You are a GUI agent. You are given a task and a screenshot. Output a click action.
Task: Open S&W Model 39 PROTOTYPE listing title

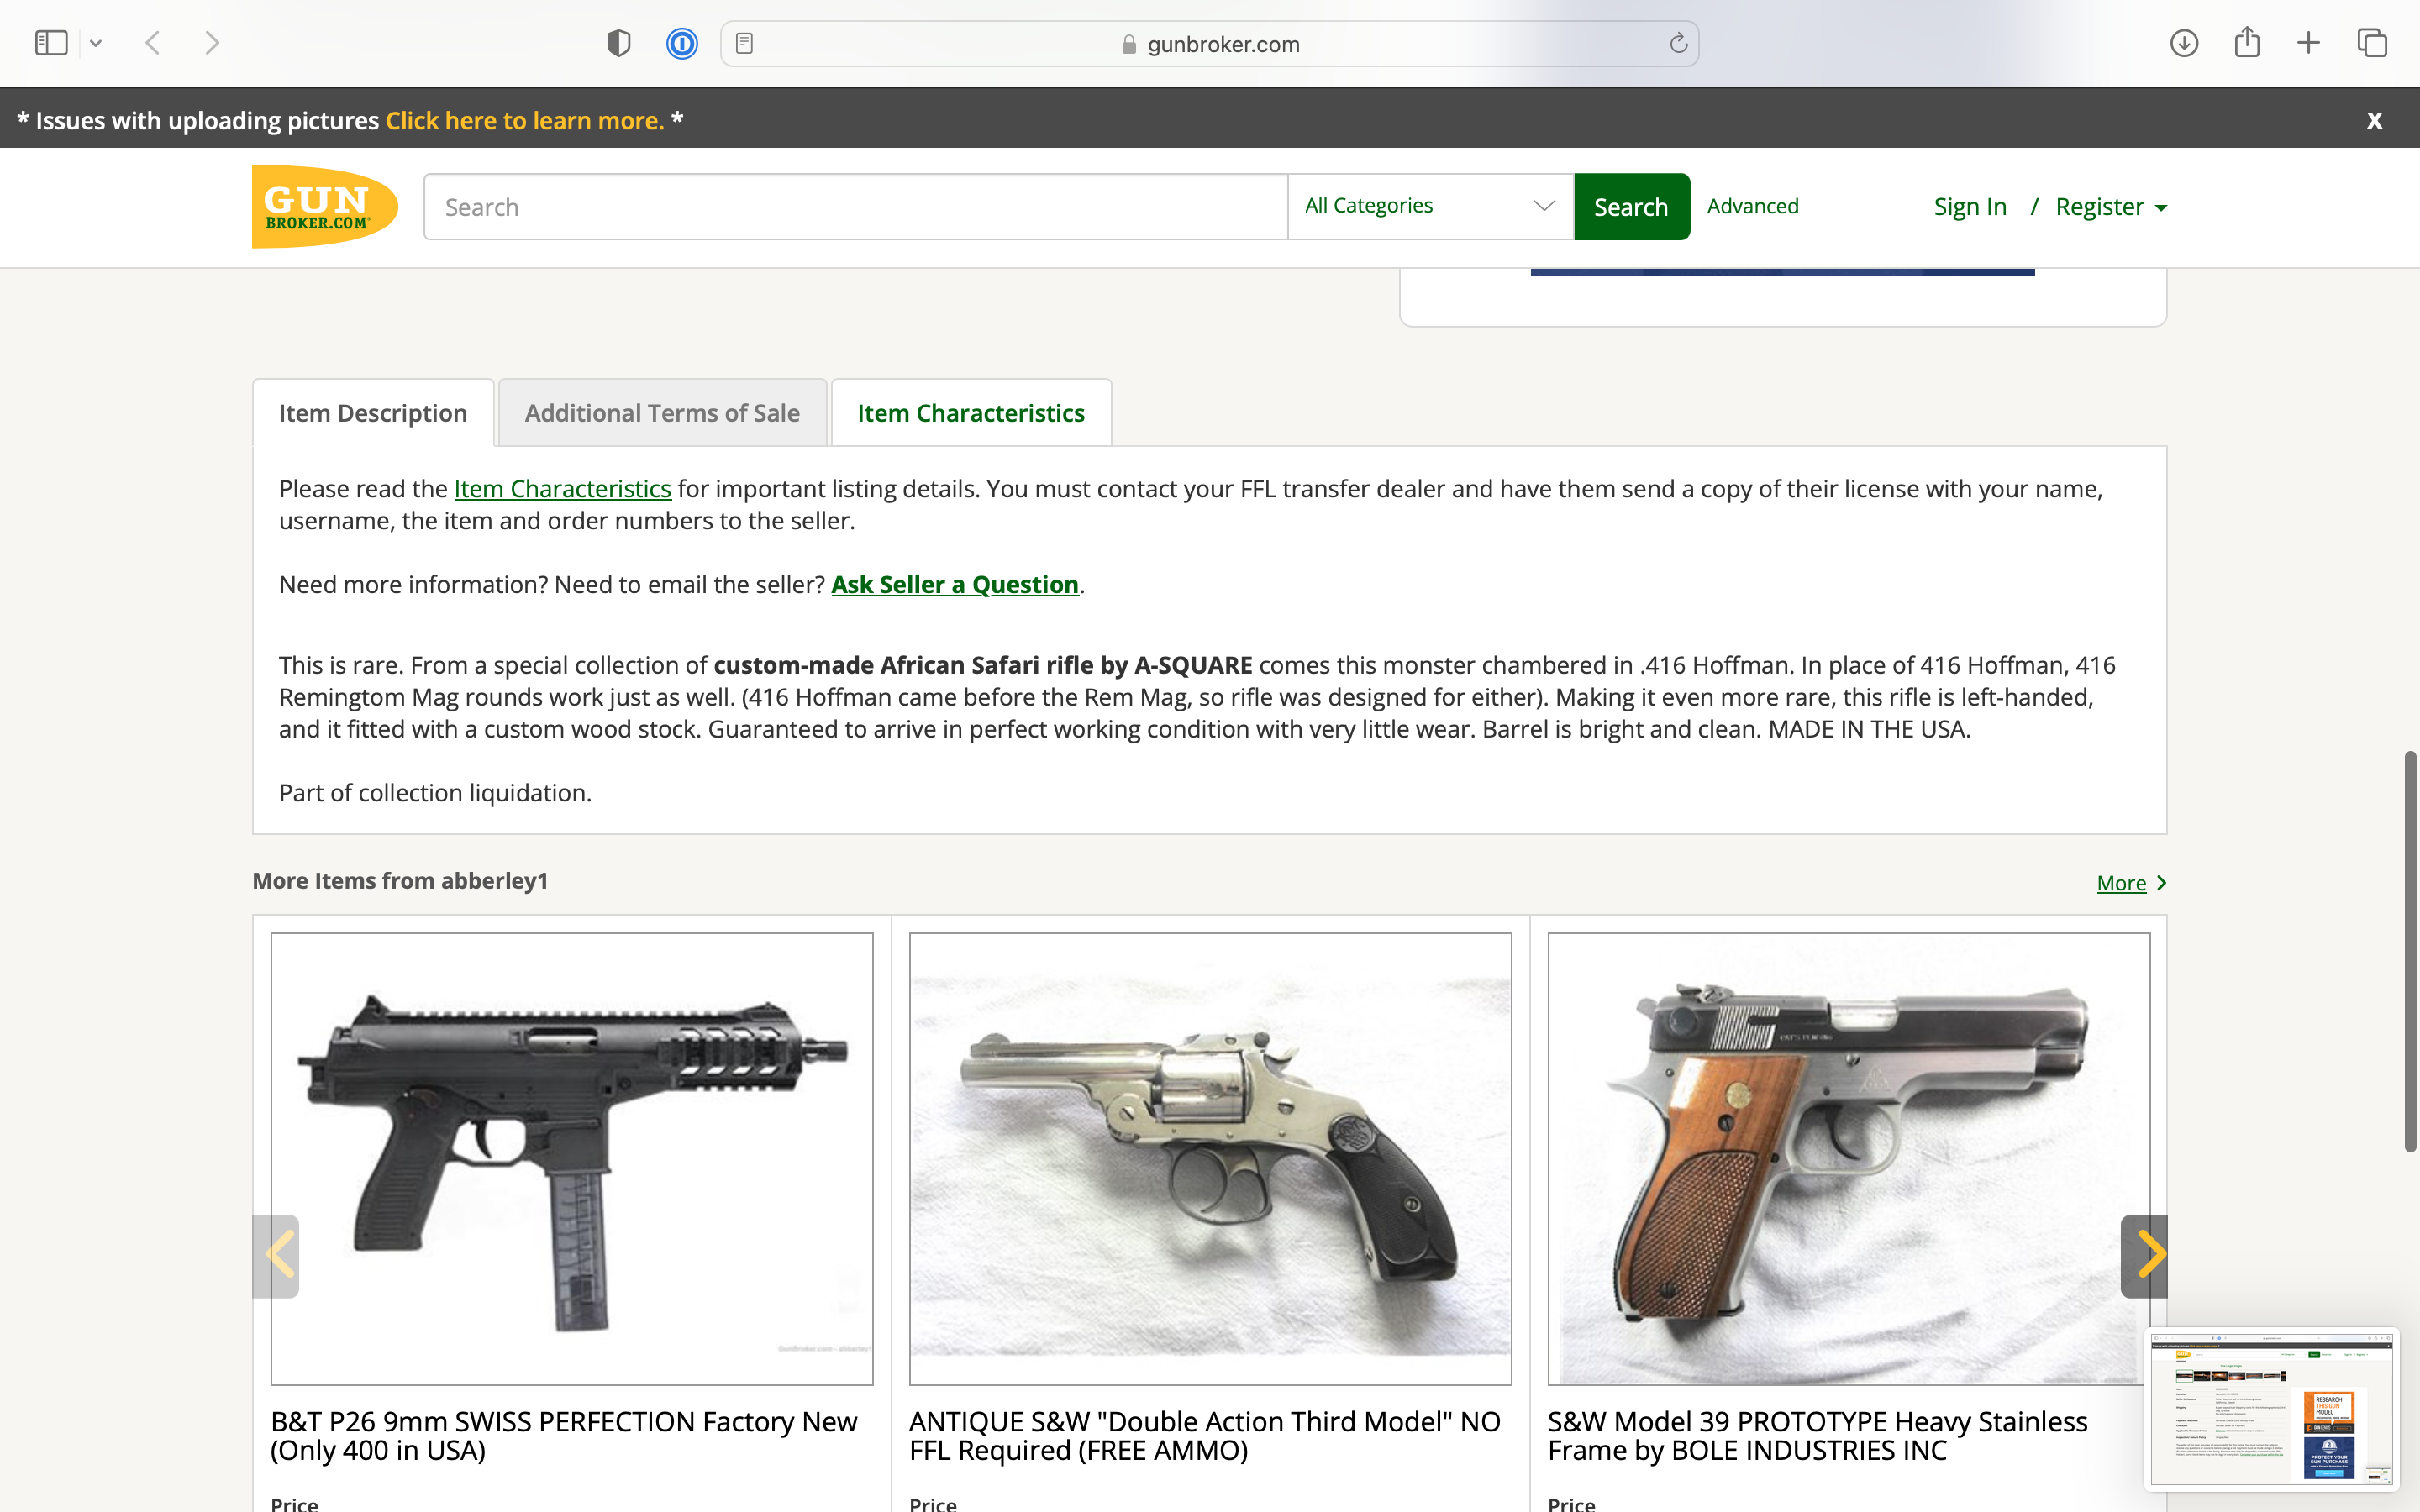(1818, 1436)
